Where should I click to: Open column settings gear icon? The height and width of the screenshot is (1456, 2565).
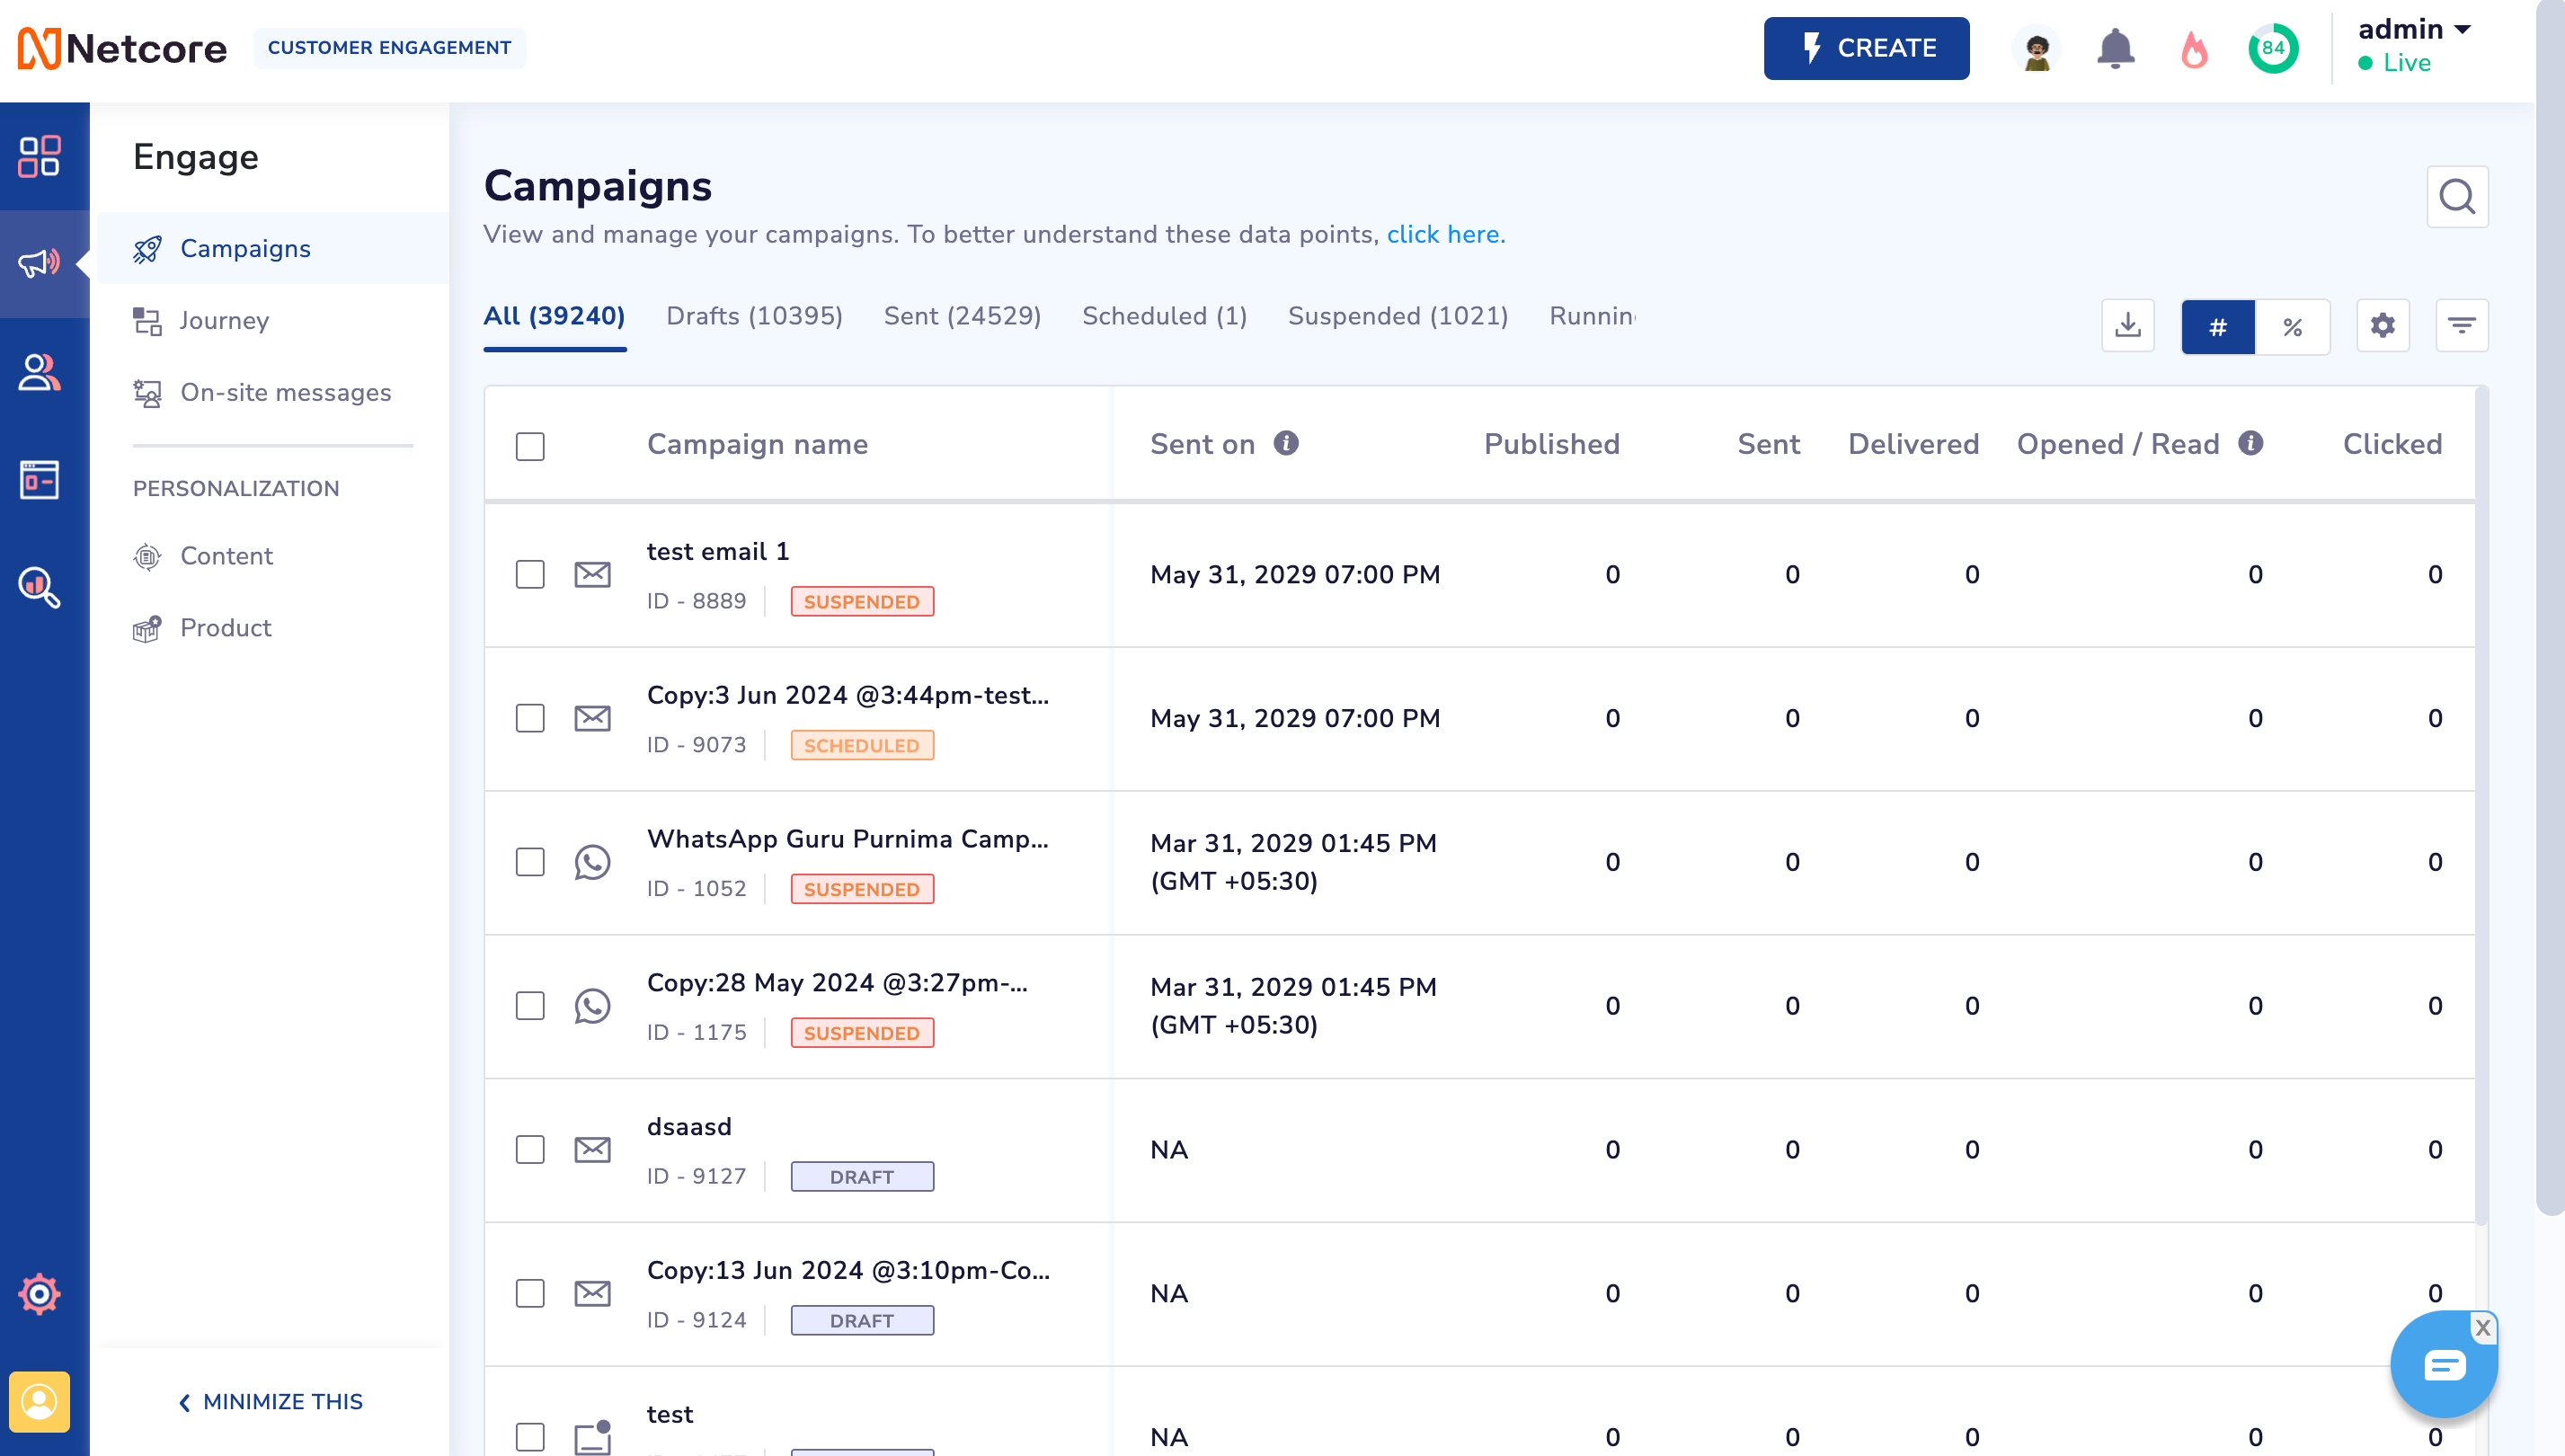tap(2383, 326)
